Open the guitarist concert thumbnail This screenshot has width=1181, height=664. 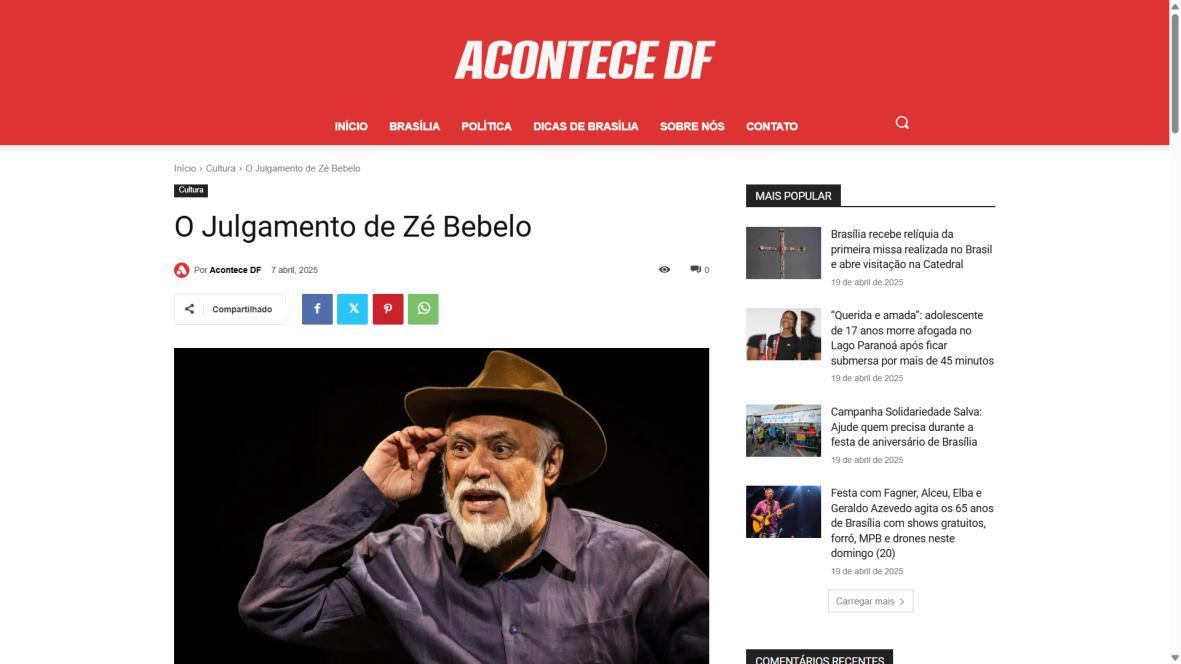[783, 512]
